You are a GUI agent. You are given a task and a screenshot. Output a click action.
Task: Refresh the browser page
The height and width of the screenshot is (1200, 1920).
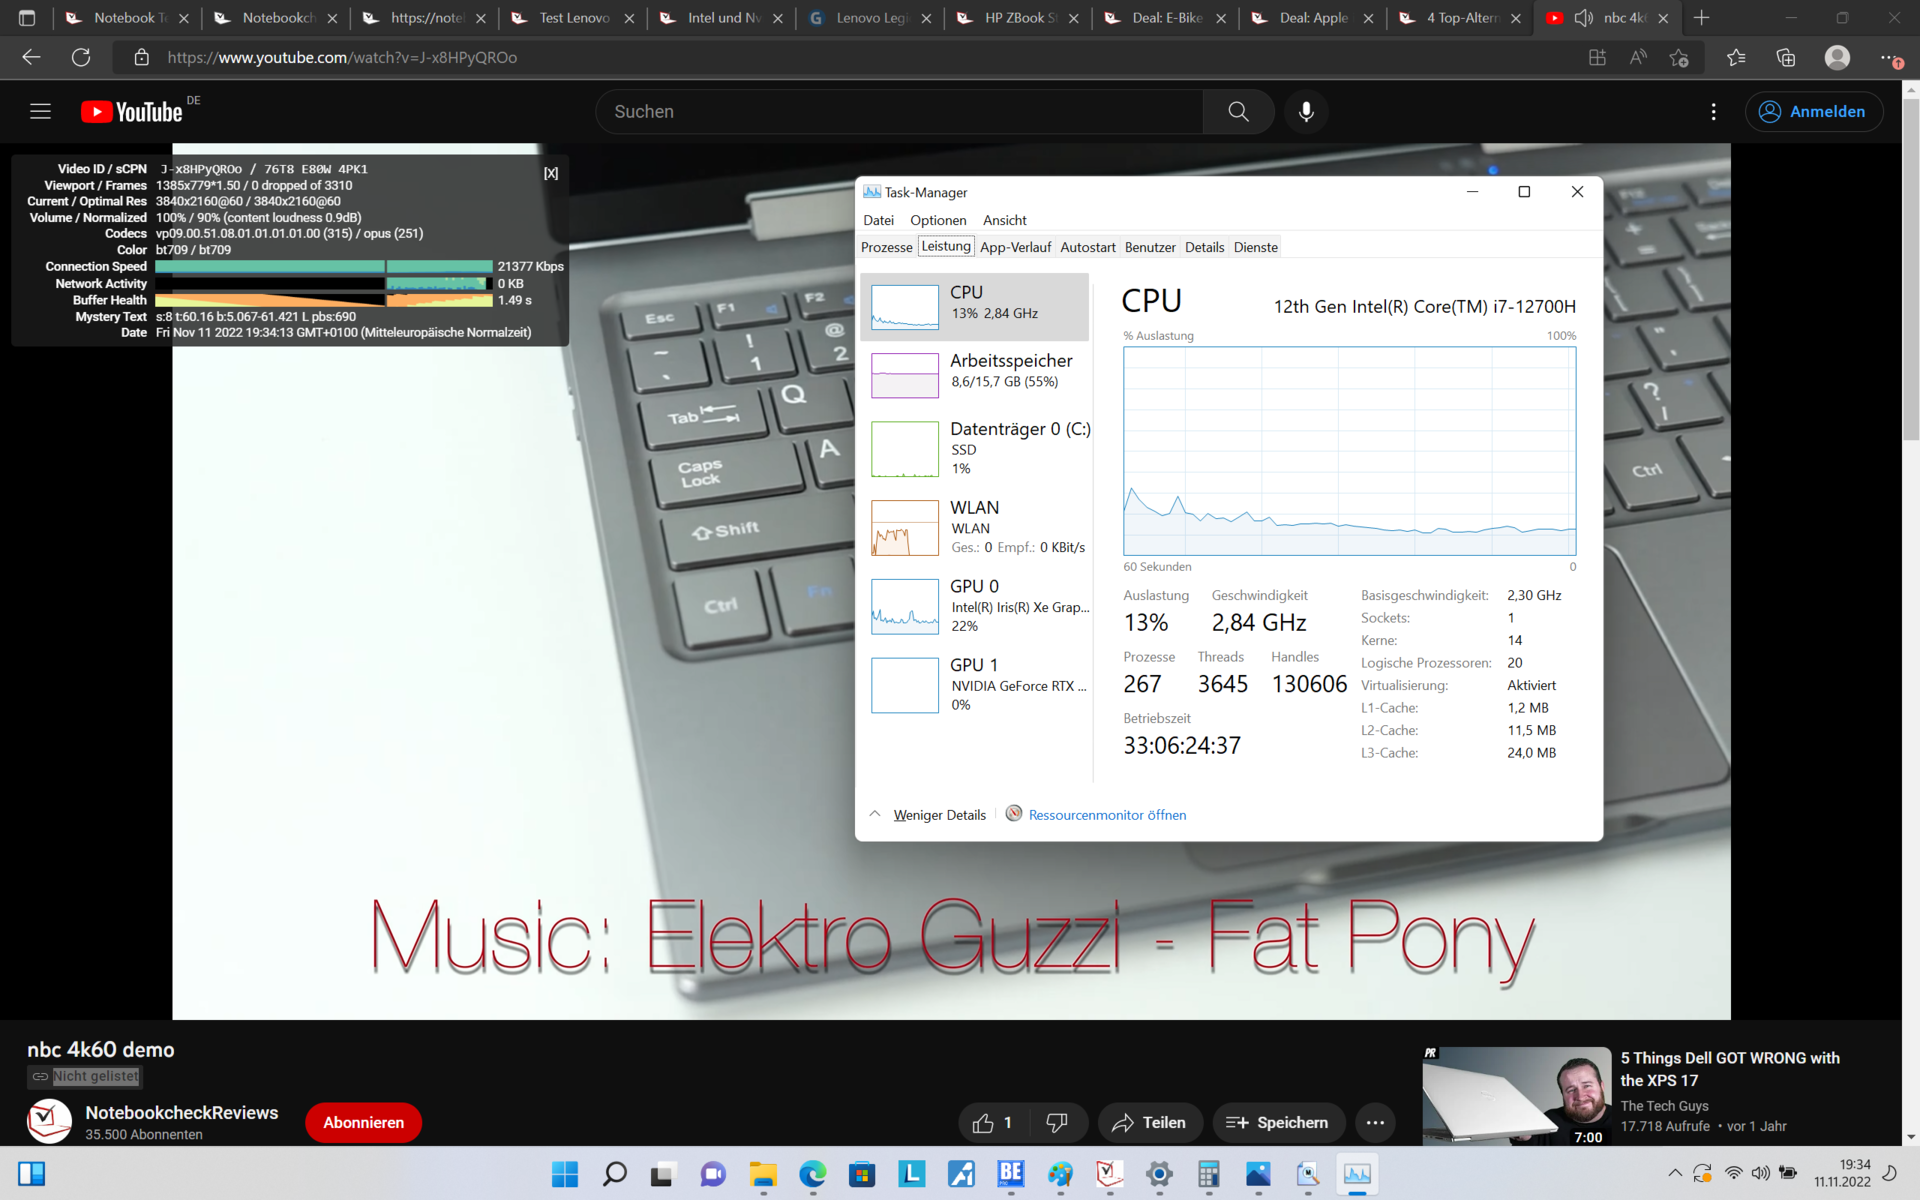pos(81,57)
